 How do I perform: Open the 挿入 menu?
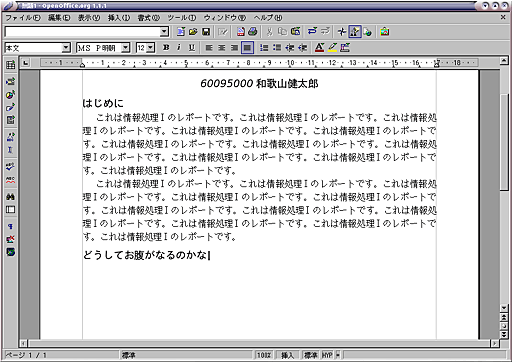point(119,18)
